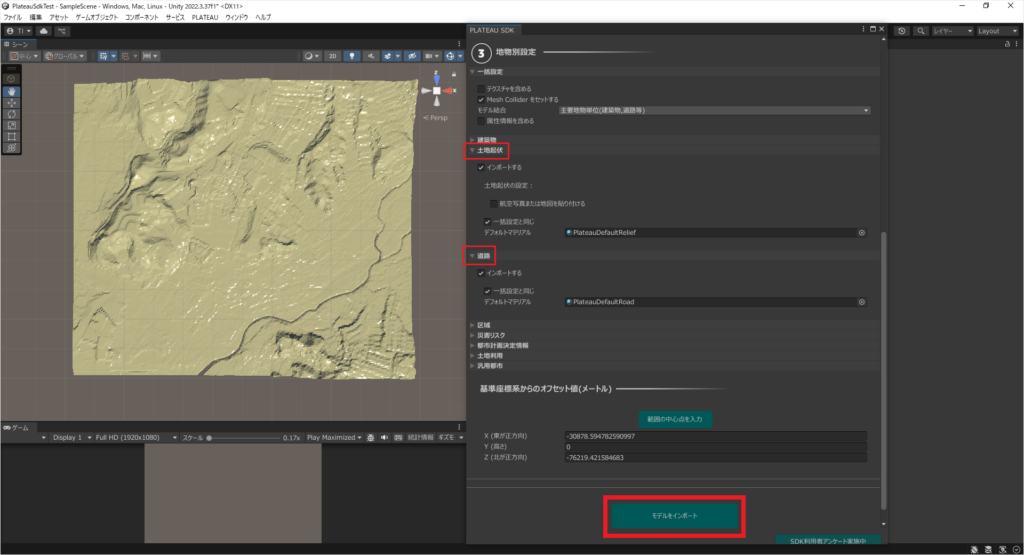Select the PLATEAU SDK tab

492,30
